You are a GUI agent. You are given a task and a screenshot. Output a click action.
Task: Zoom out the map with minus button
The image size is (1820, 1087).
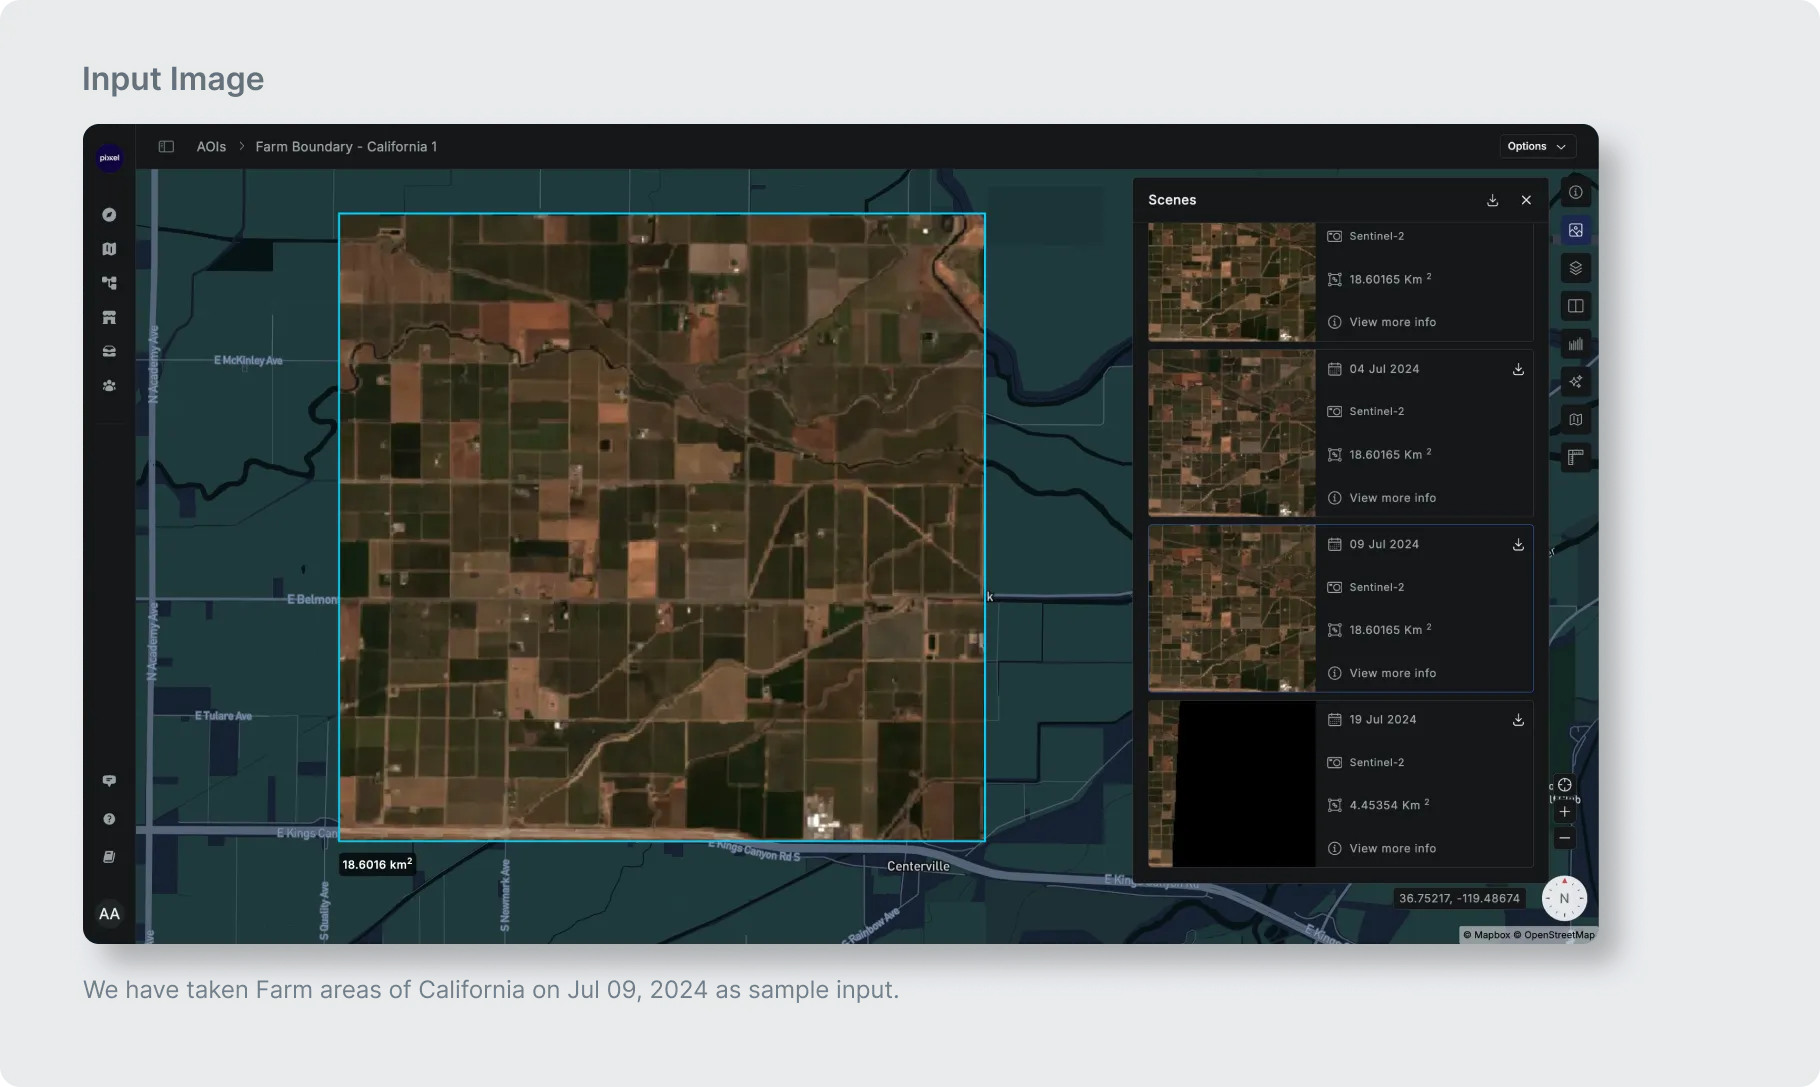click(x=1565, y=838)
